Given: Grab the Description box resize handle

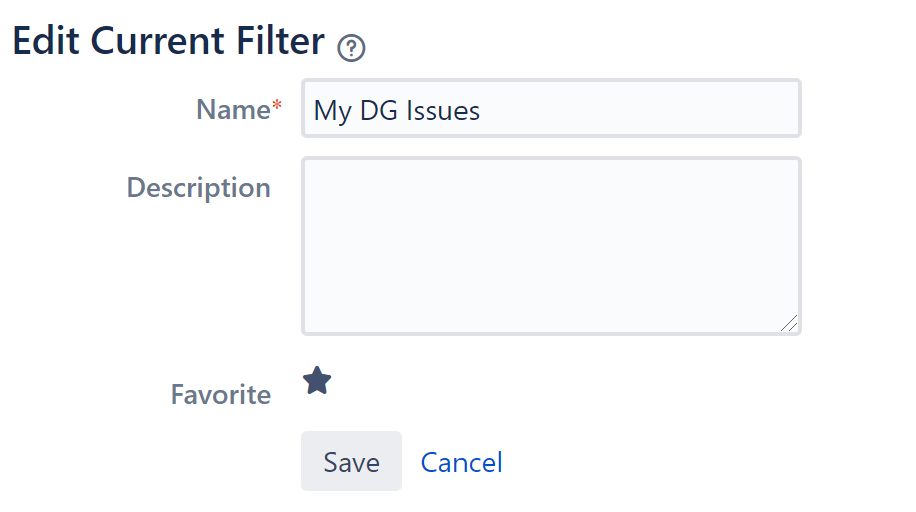Looking at the screenshot, I should 789,323.
